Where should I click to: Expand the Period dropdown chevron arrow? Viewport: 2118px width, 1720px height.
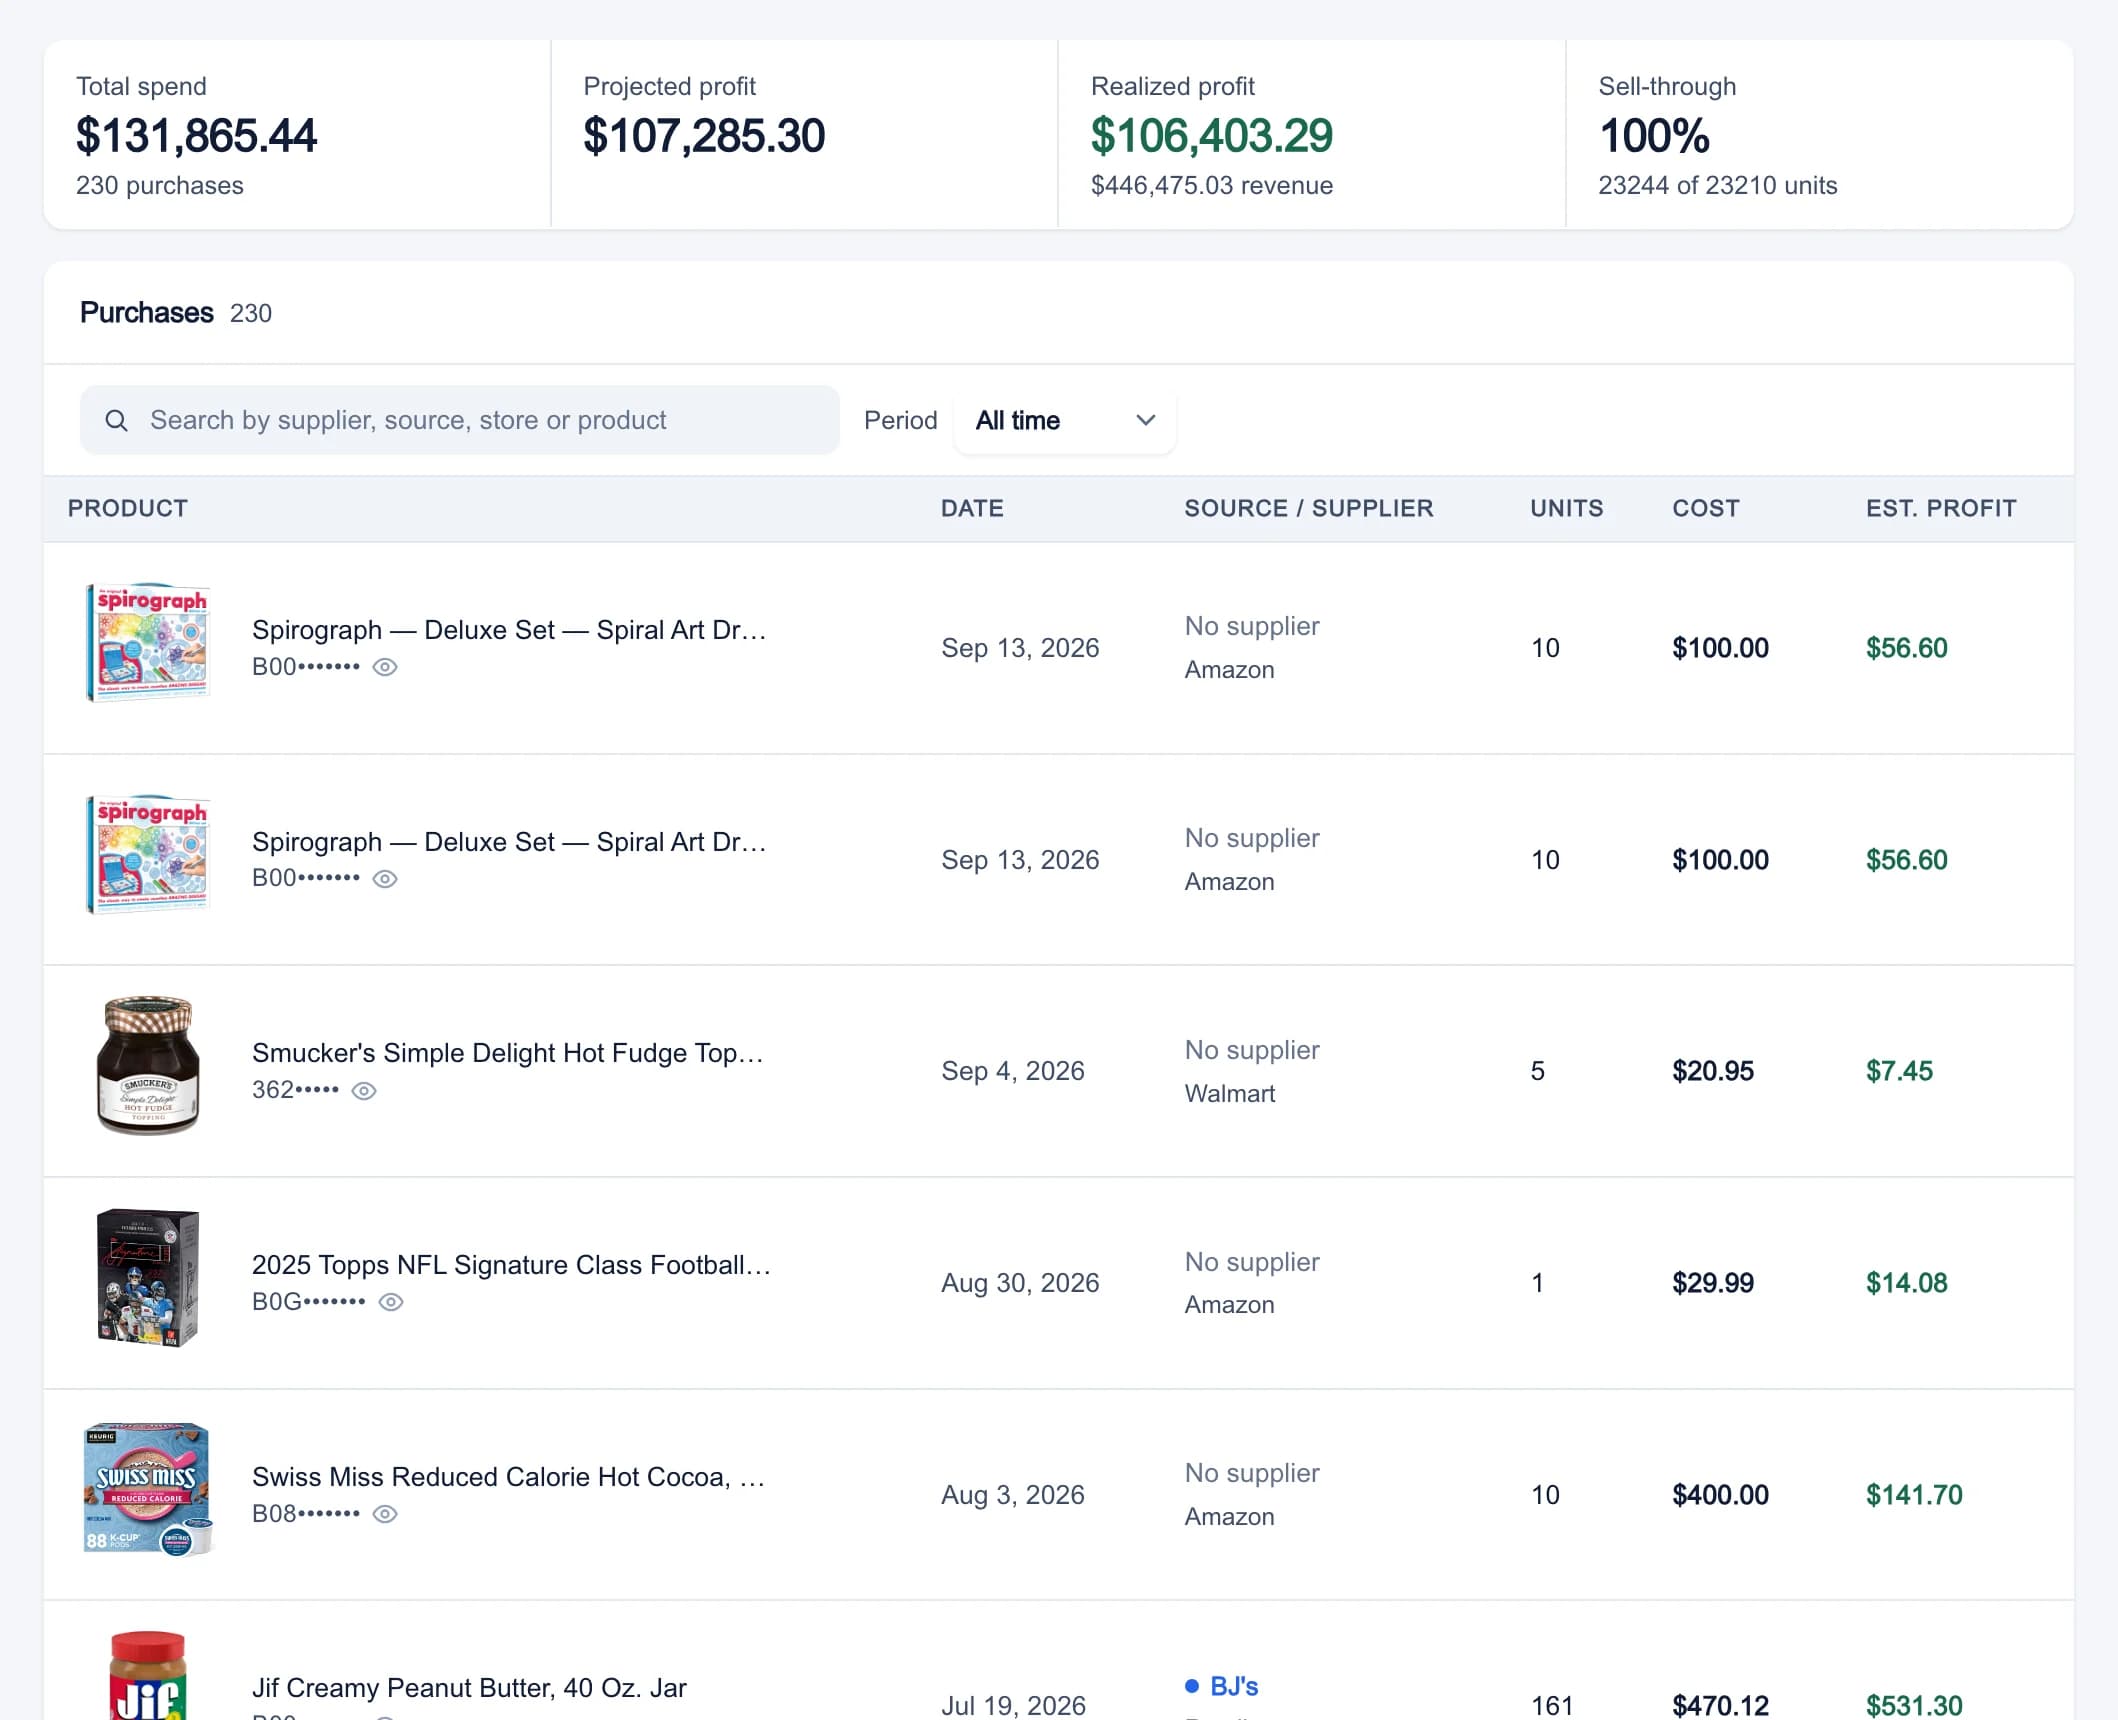tap(1146, 420)
